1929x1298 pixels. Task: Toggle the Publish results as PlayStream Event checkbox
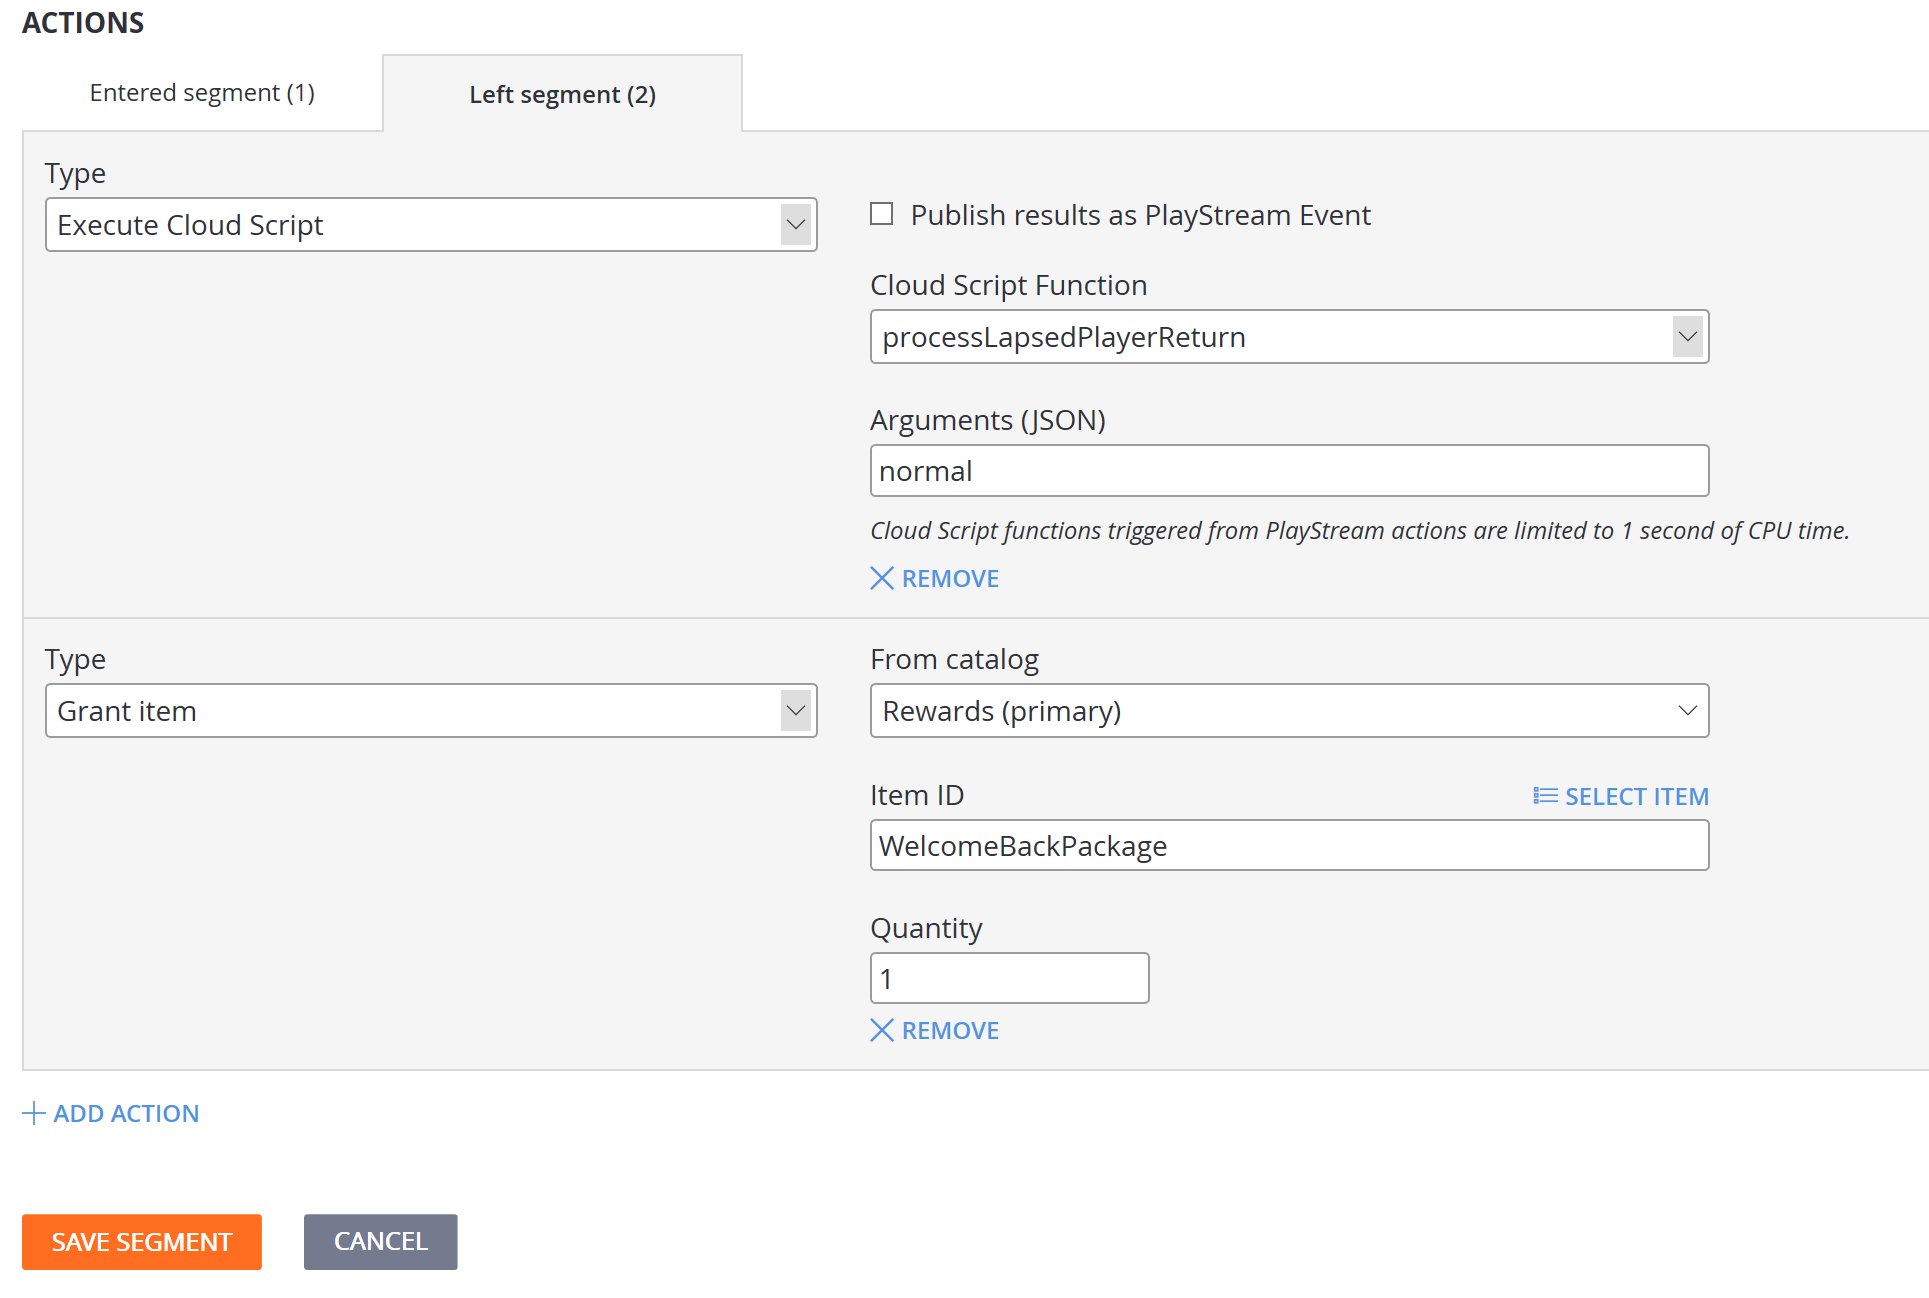pos(882,214)
